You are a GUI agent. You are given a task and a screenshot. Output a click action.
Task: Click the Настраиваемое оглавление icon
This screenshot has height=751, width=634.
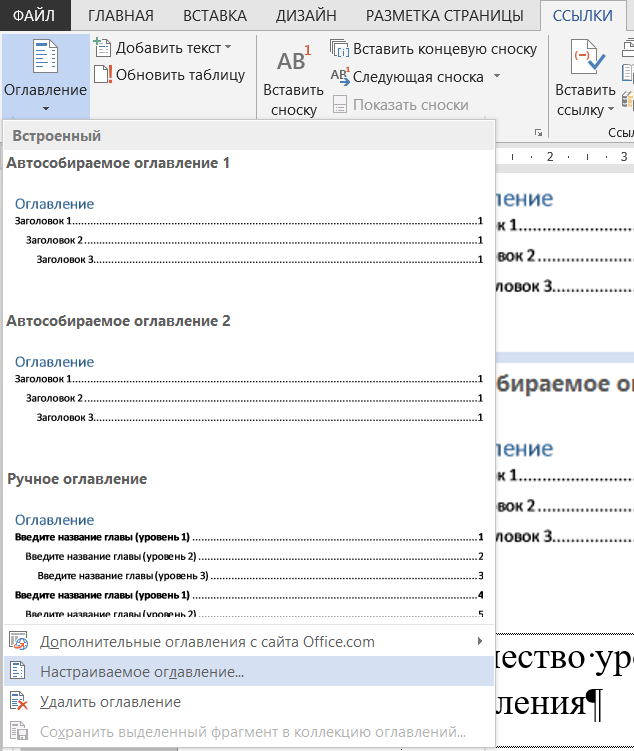coord(18,671)
